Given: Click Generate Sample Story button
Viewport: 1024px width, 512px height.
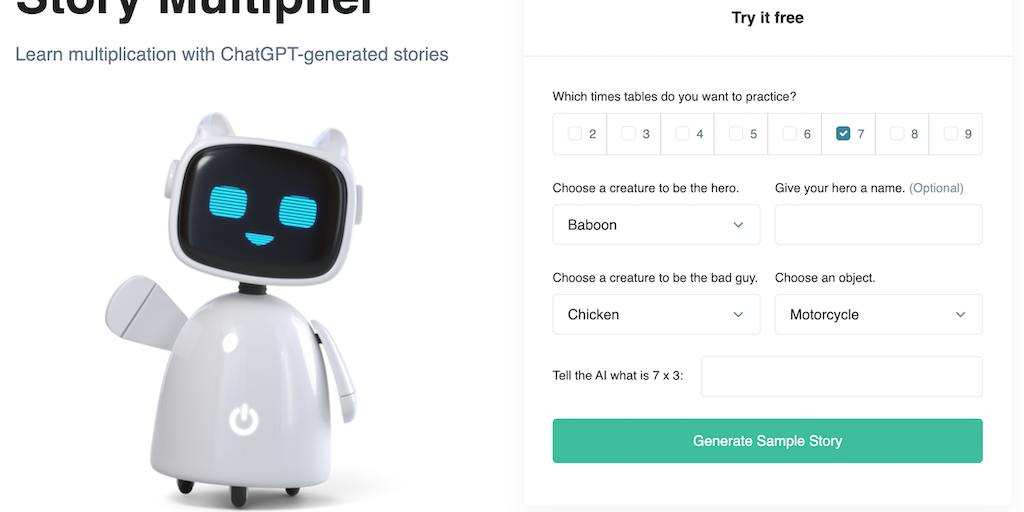Looking at the screenshot, I should click(767, 441).
